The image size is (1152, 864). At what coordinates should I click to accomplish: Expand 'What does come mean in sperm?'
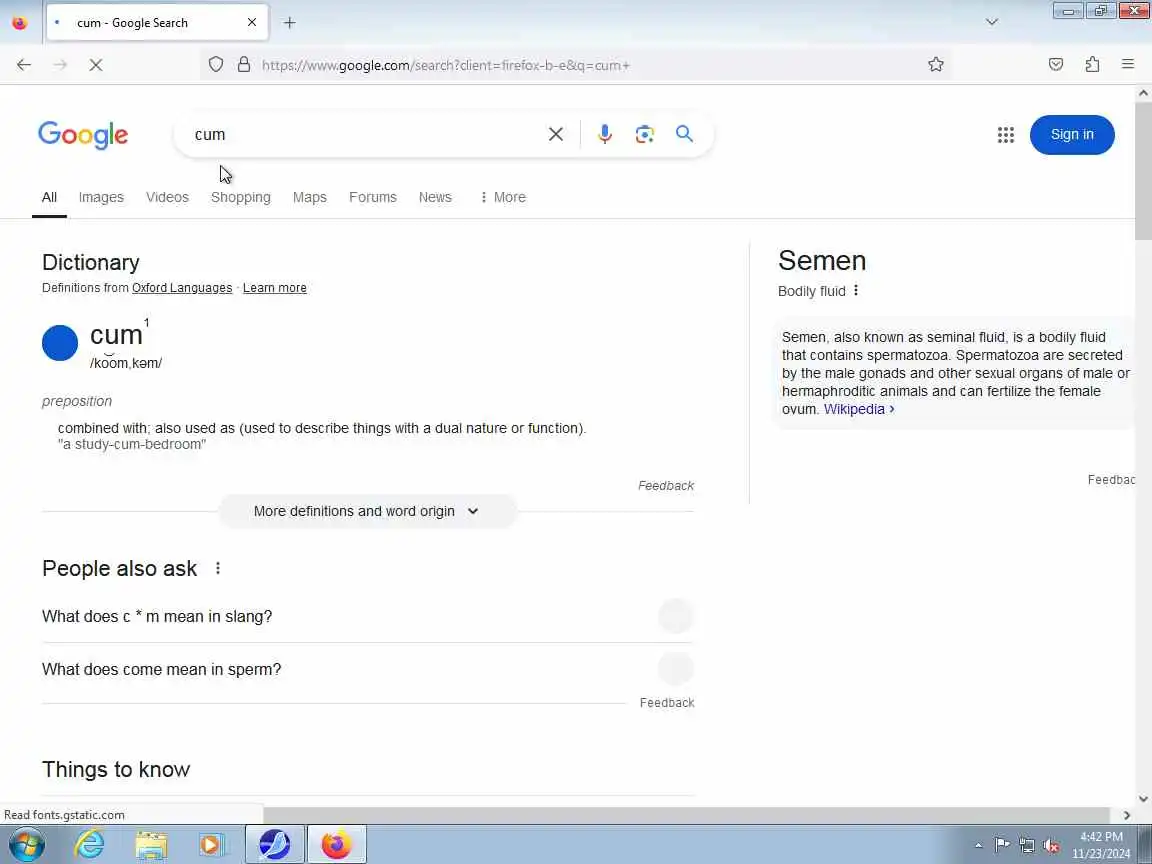click(x=367, y=669)
